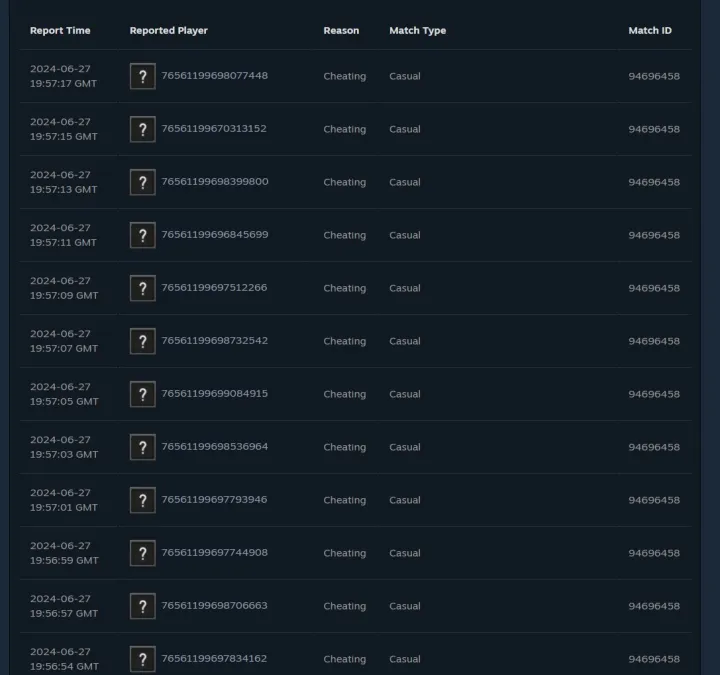
Task: Open reported player 76561199697834162 profile link
Action: pyautogui.click(x=214, y=659)
